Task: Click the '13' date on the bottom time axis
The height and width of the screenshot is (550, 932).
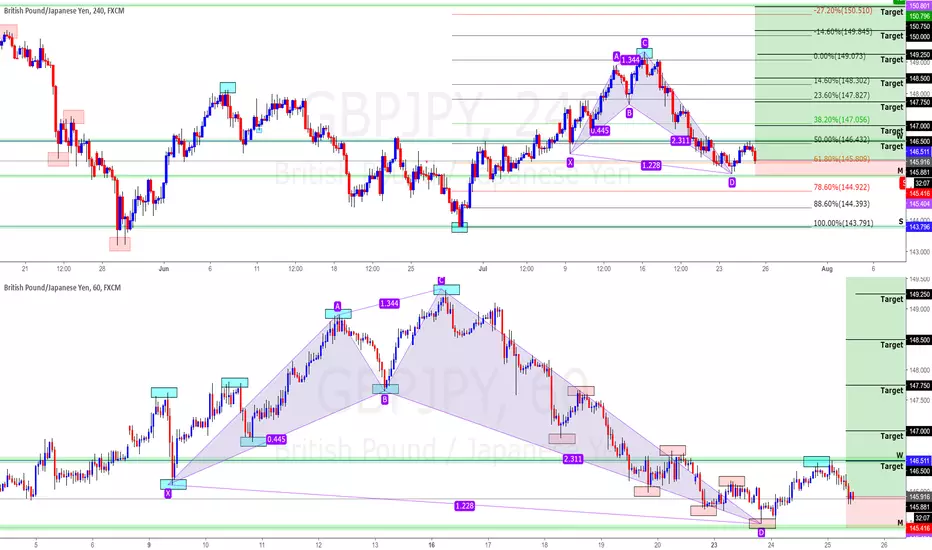Action: coord(375,545)
